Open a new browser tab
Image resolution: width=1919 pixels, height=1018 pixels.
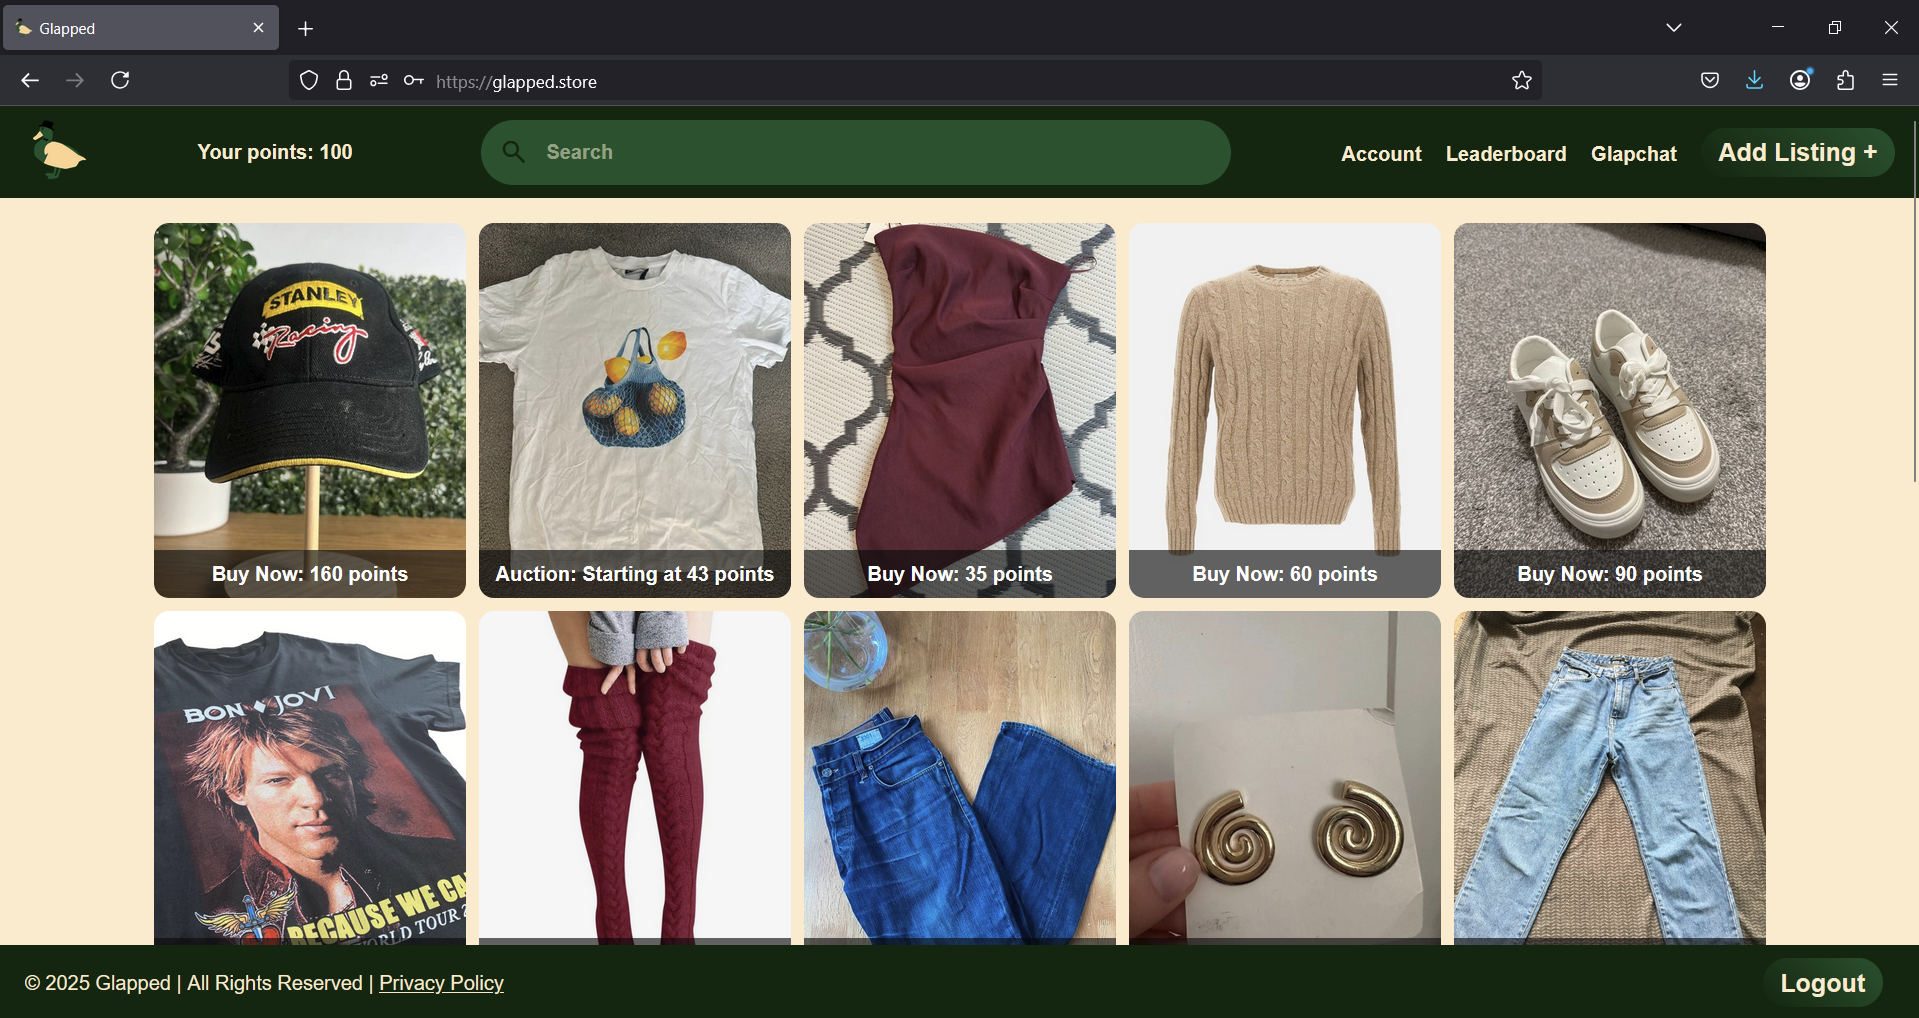coord(306,29)
